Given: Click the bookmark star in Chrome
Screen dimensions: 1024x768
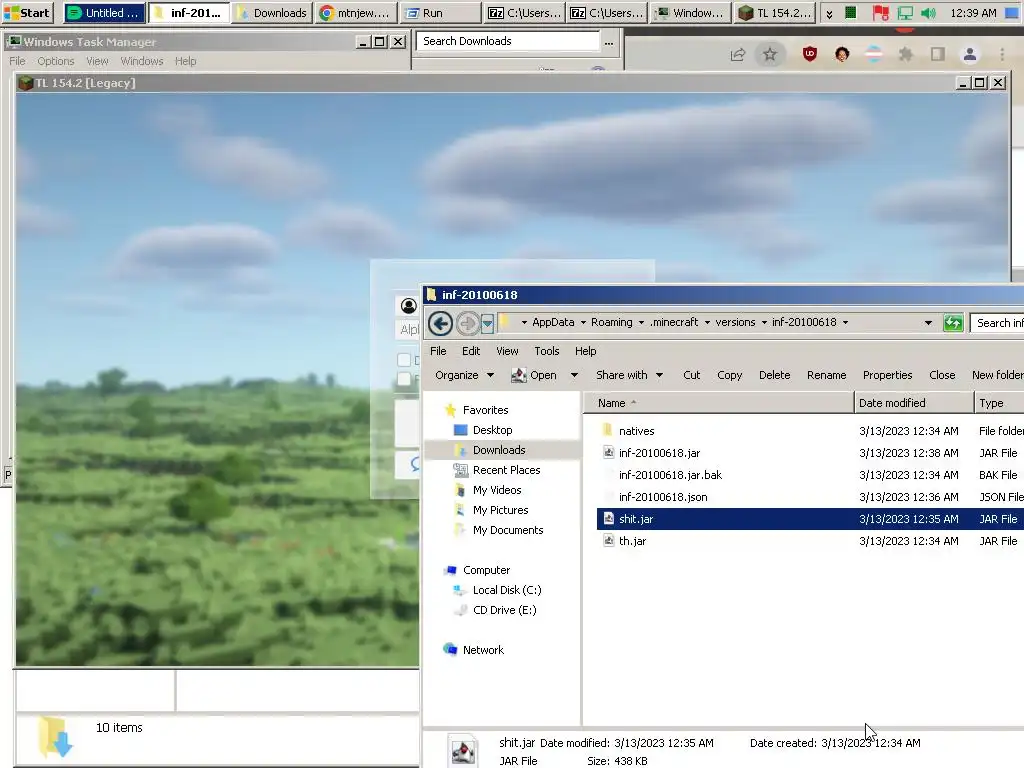Looking at the screenshot, I should [770, 54].
